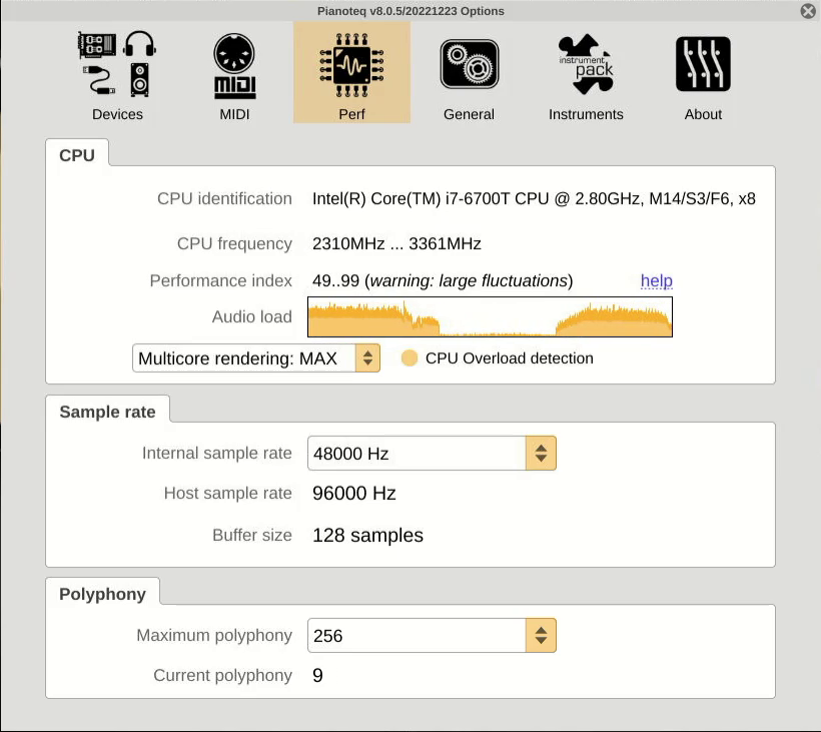Open the Internal sample rate dropdown

(432, 453)
